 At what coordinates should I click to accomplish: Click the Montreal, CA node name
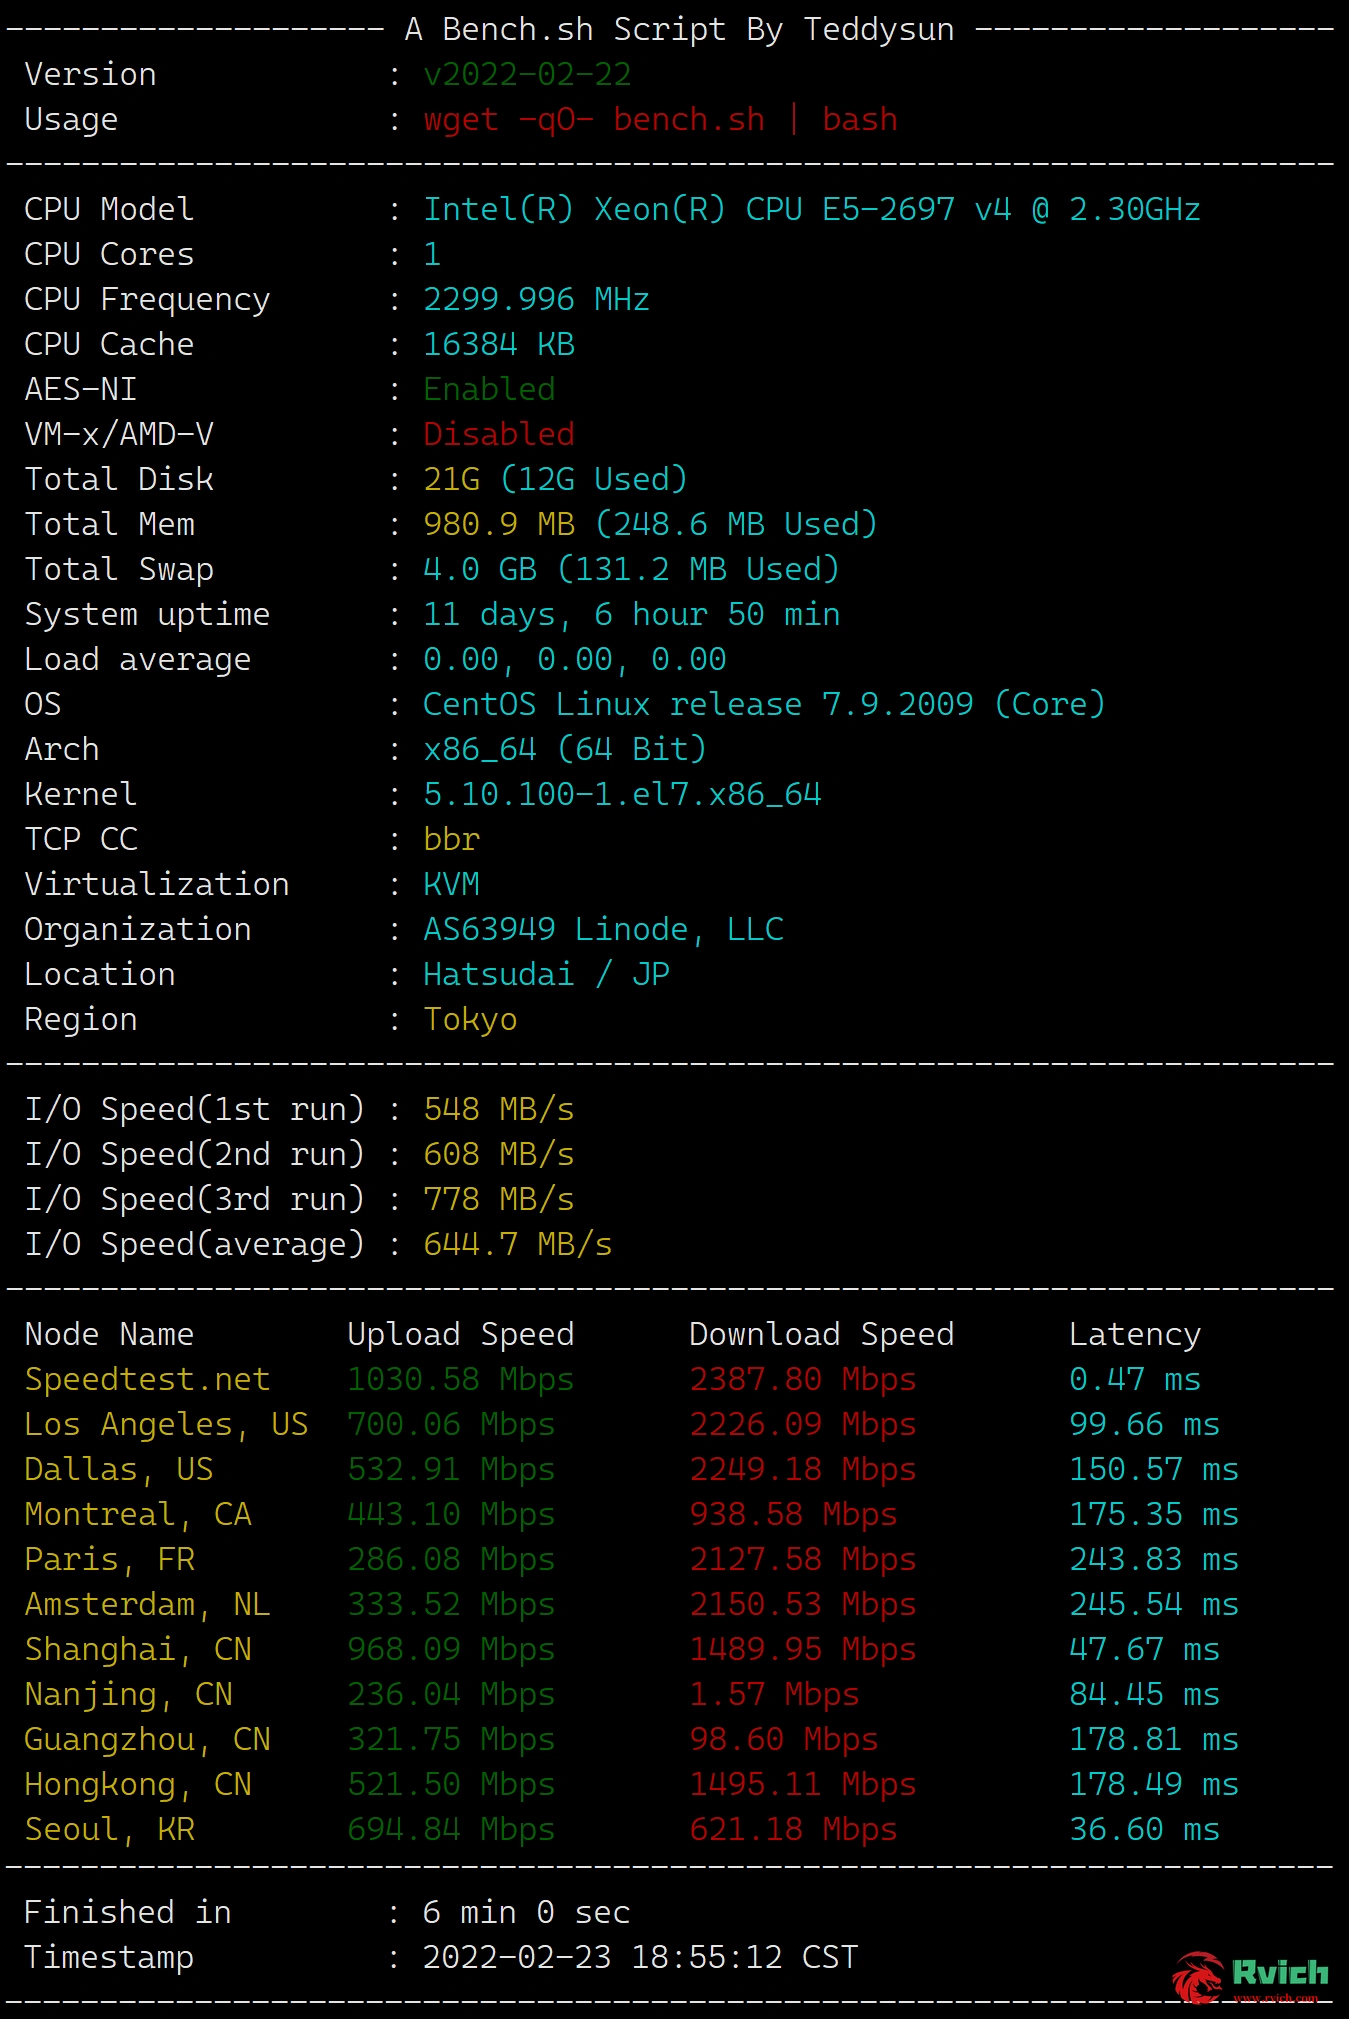(x=138, y=1514)
